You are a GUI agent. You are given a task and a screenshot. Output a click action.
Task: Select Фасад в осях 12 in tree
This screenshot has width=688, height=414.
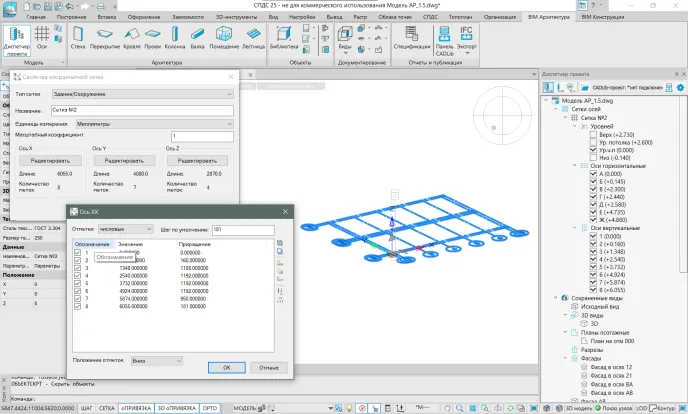point(610,368)
